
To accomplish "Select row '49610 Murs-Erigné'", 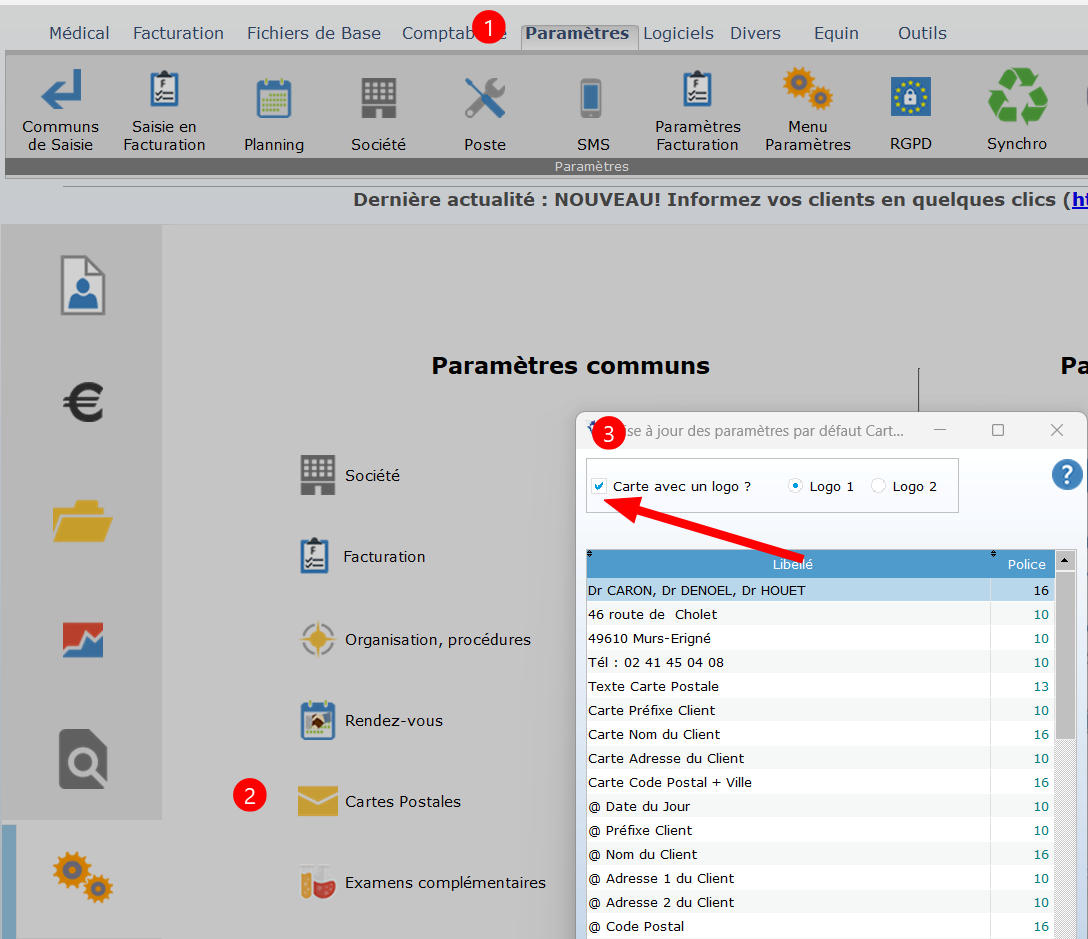I will point(820,638).
